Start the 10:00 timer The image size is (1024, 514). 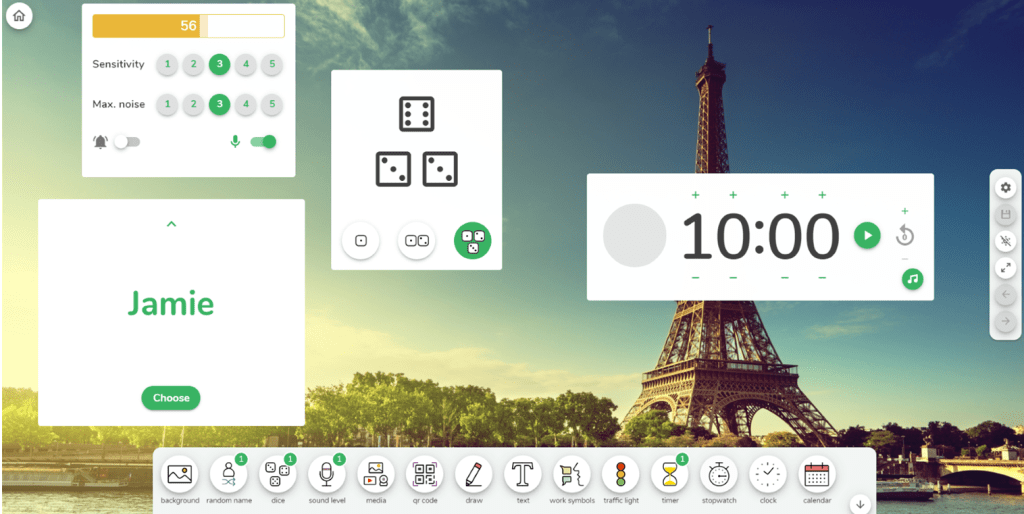[866, 235]
